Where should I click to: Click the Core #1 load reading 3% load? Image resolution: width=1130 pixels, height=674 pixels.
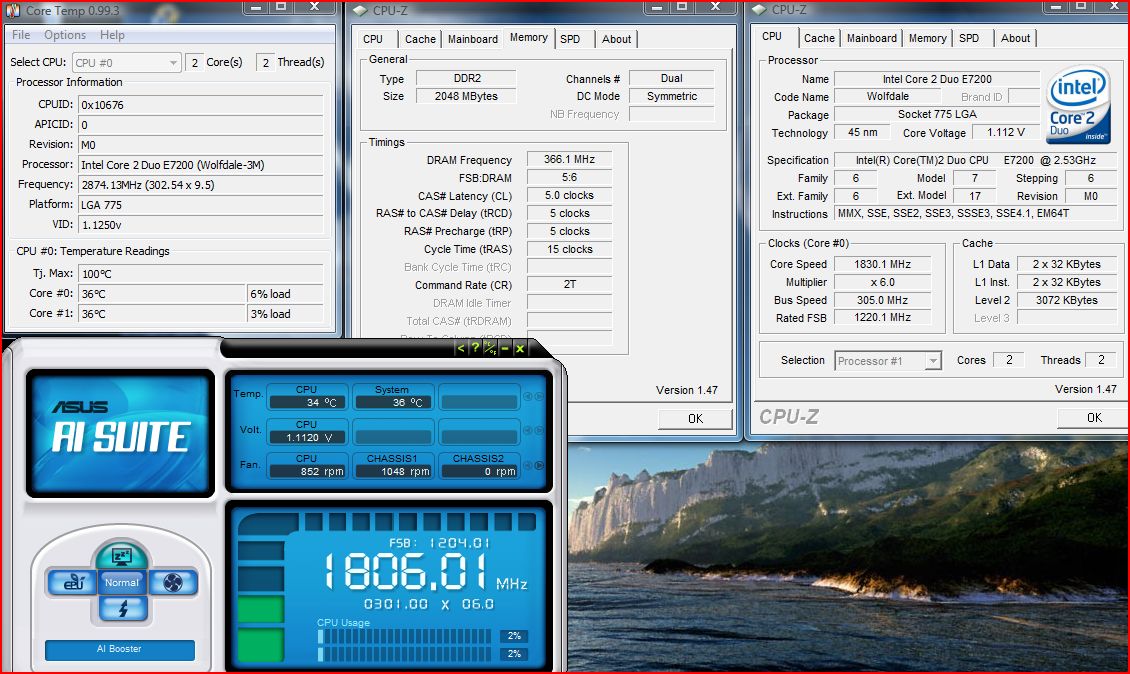pyautogui.click(x=285, y=314)
